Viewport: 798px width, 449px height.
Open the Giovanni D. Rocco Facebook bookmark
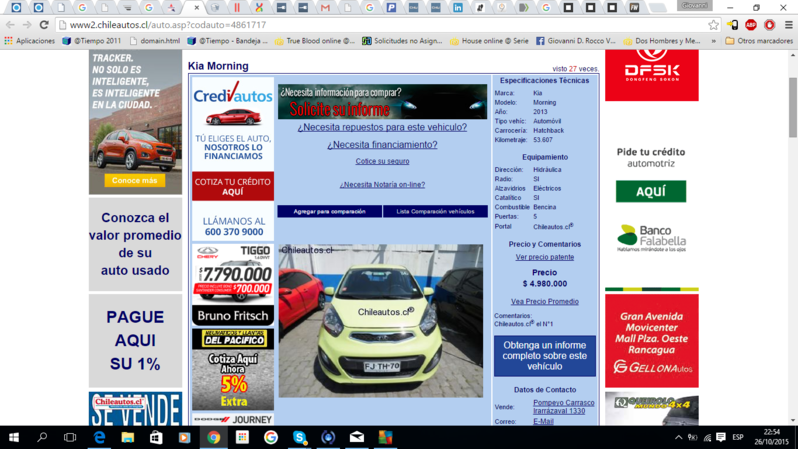(576, 41)
